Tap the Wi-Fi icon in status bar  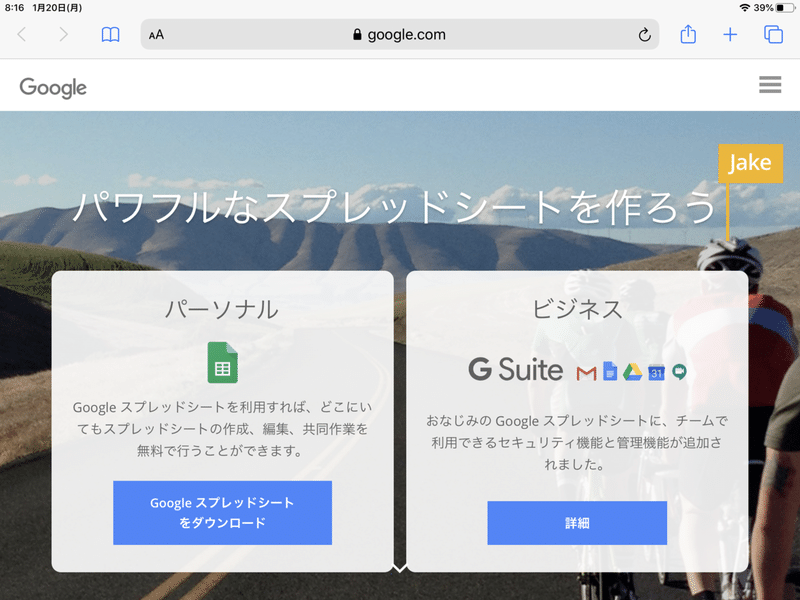point(744,8)
